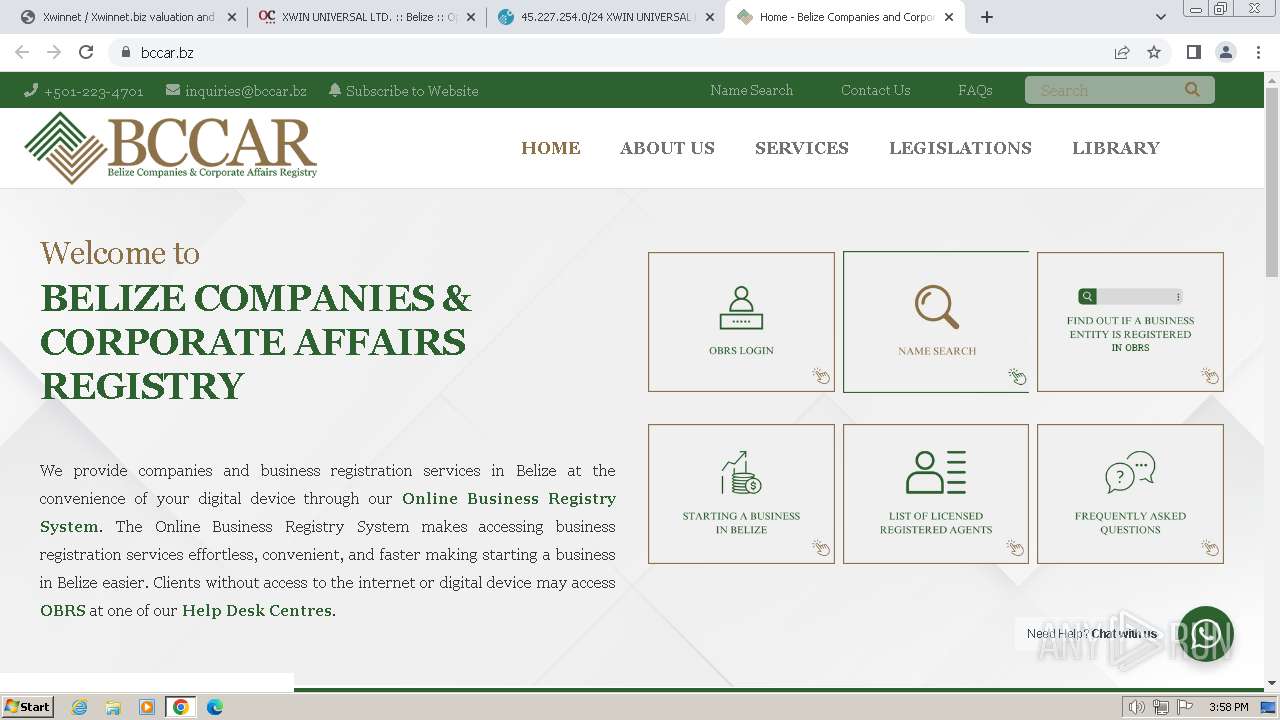Image resolution: width=1280 pixels, height=720 pixels.
Task: Open Help Desk Centres link
Action: 257,610
